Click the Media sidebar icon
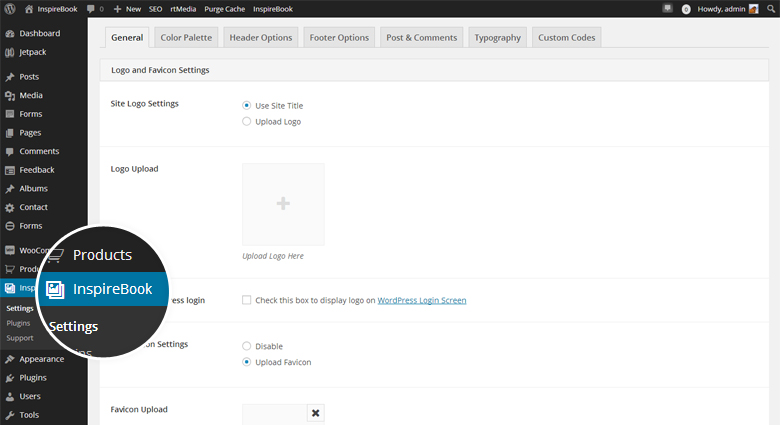This screenshot has width=780, height=425. pos(10,96)
